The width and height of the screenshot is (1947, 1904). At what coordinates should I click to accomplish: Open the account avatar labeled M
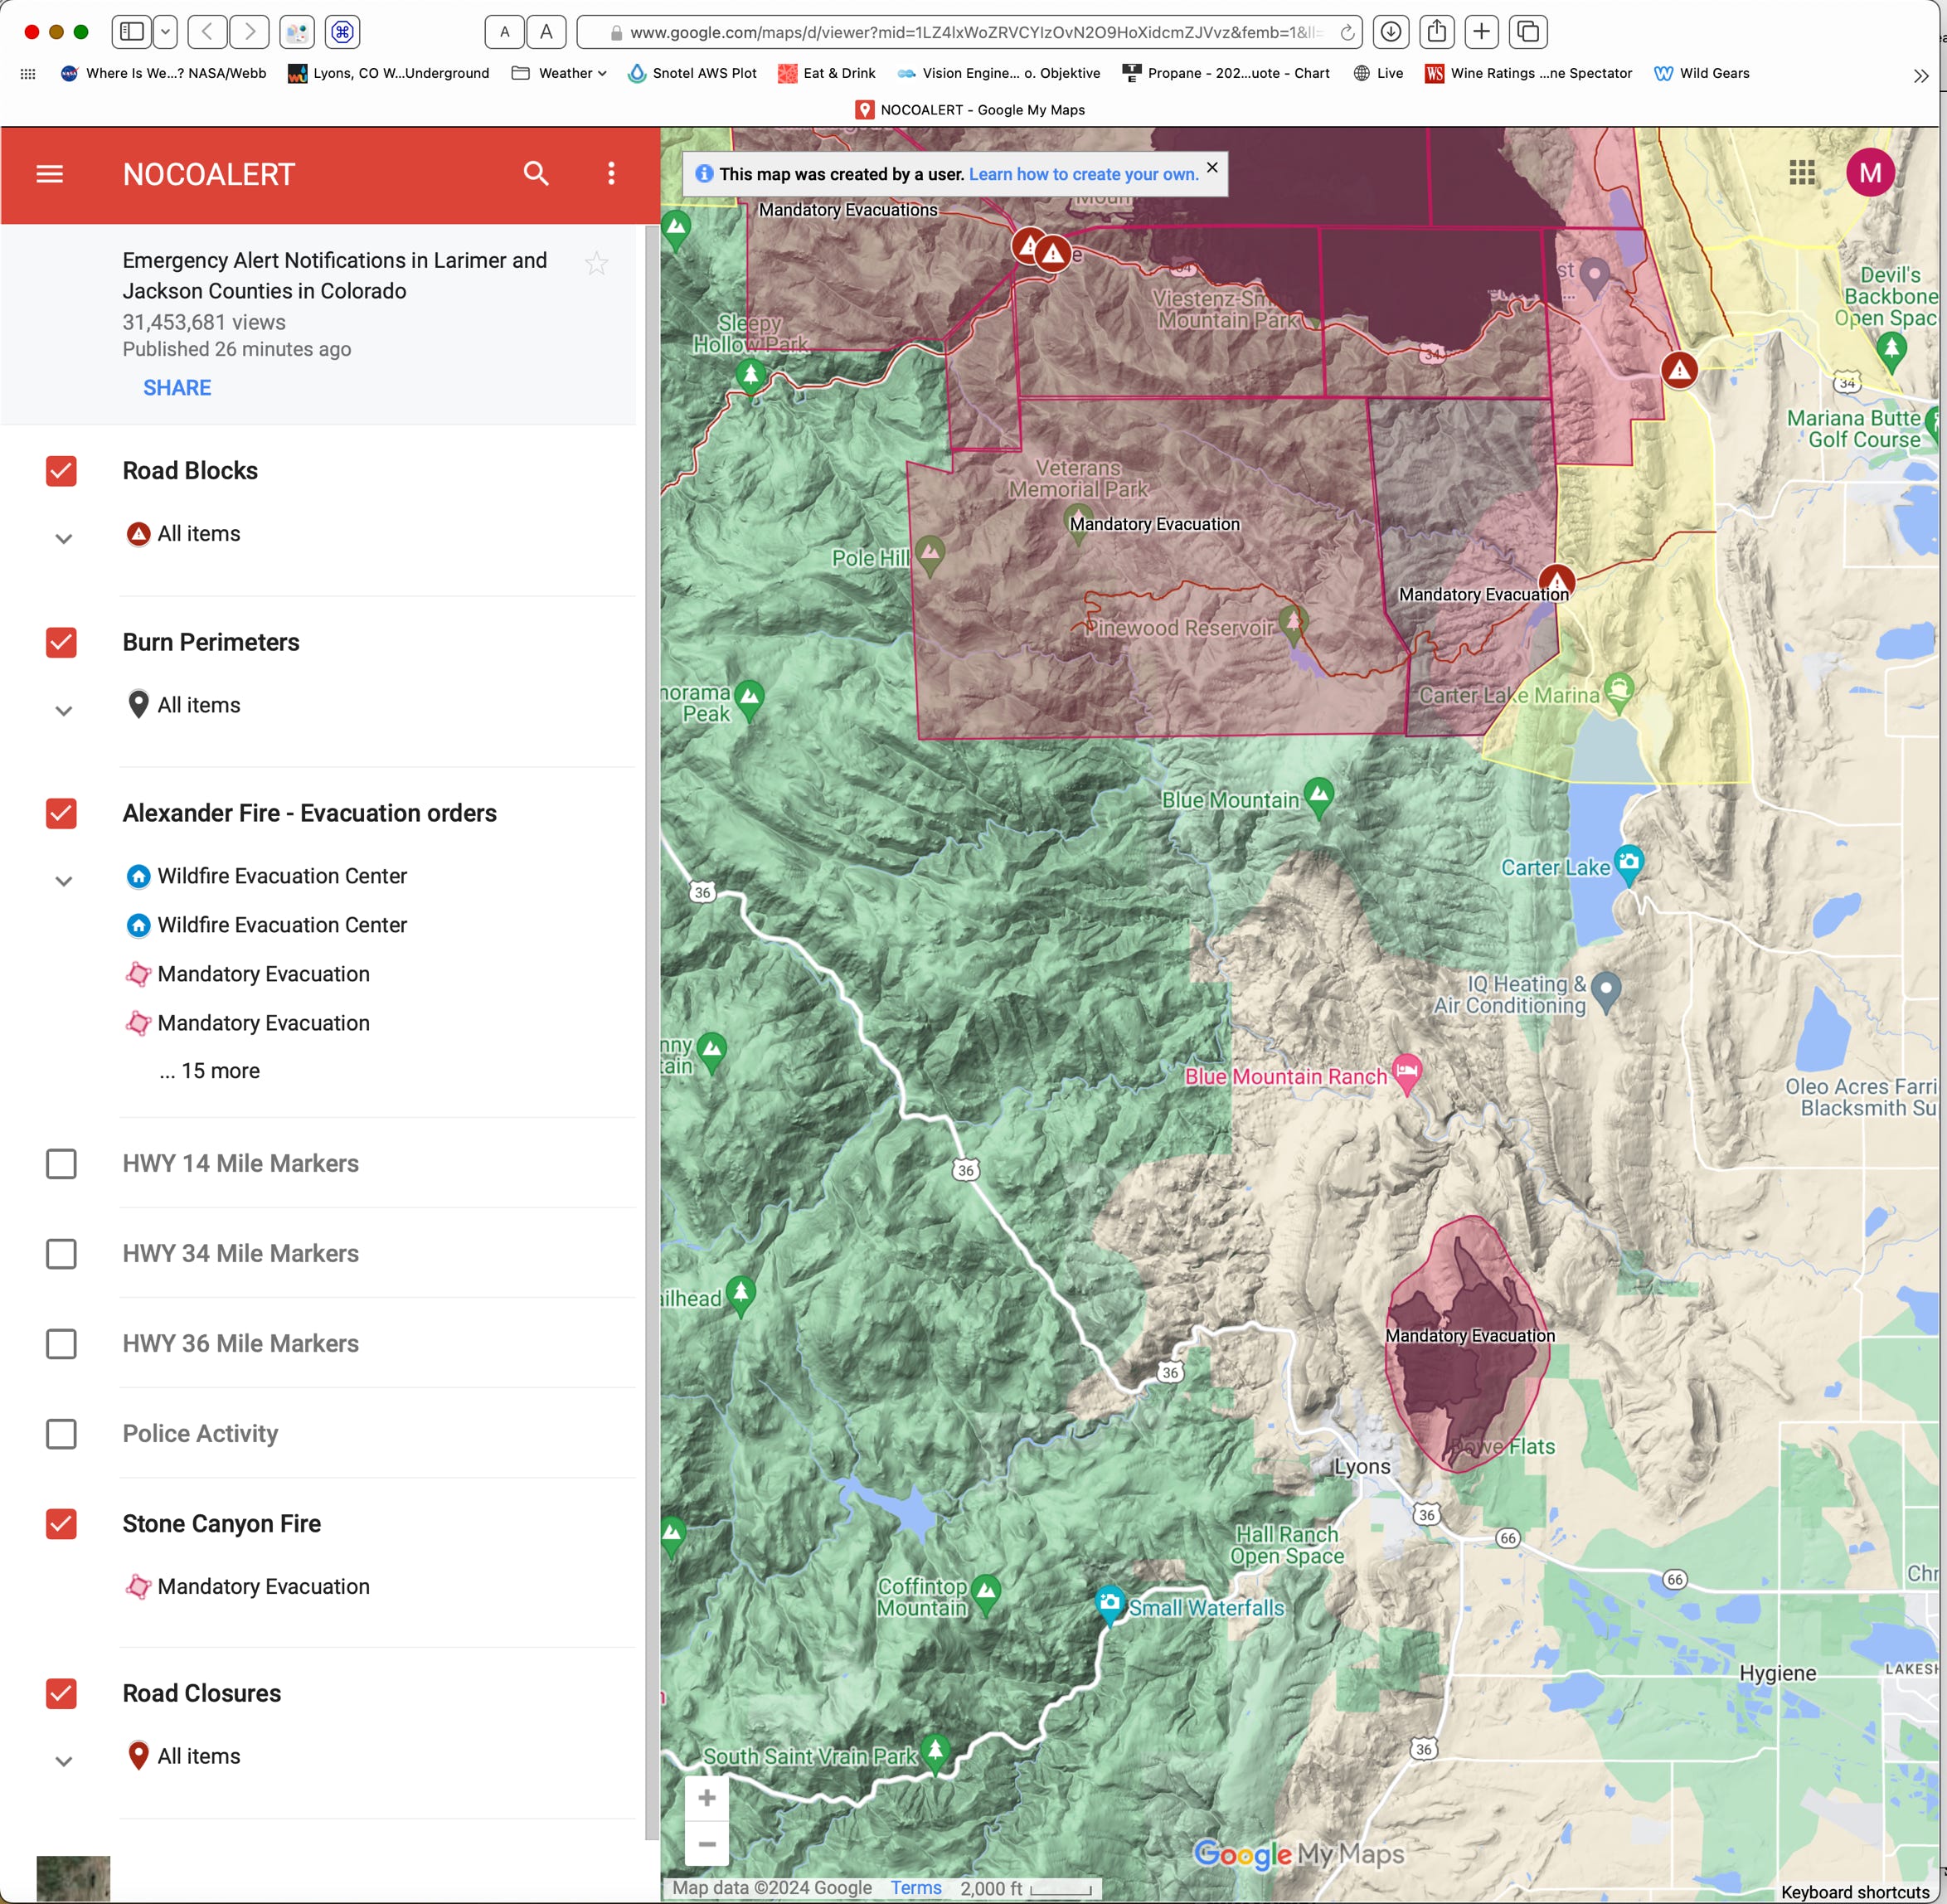pyautogui.click(x=1870, y=173)
